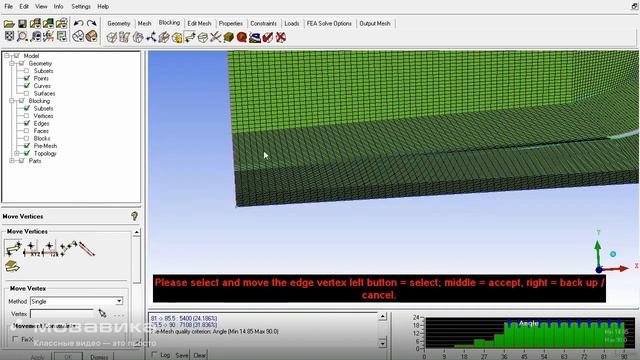Image resolution: width=640 pixels, height=360 pixels.
Task: Click the OK button in Move Vertices panel
Action: pos(68,357)
